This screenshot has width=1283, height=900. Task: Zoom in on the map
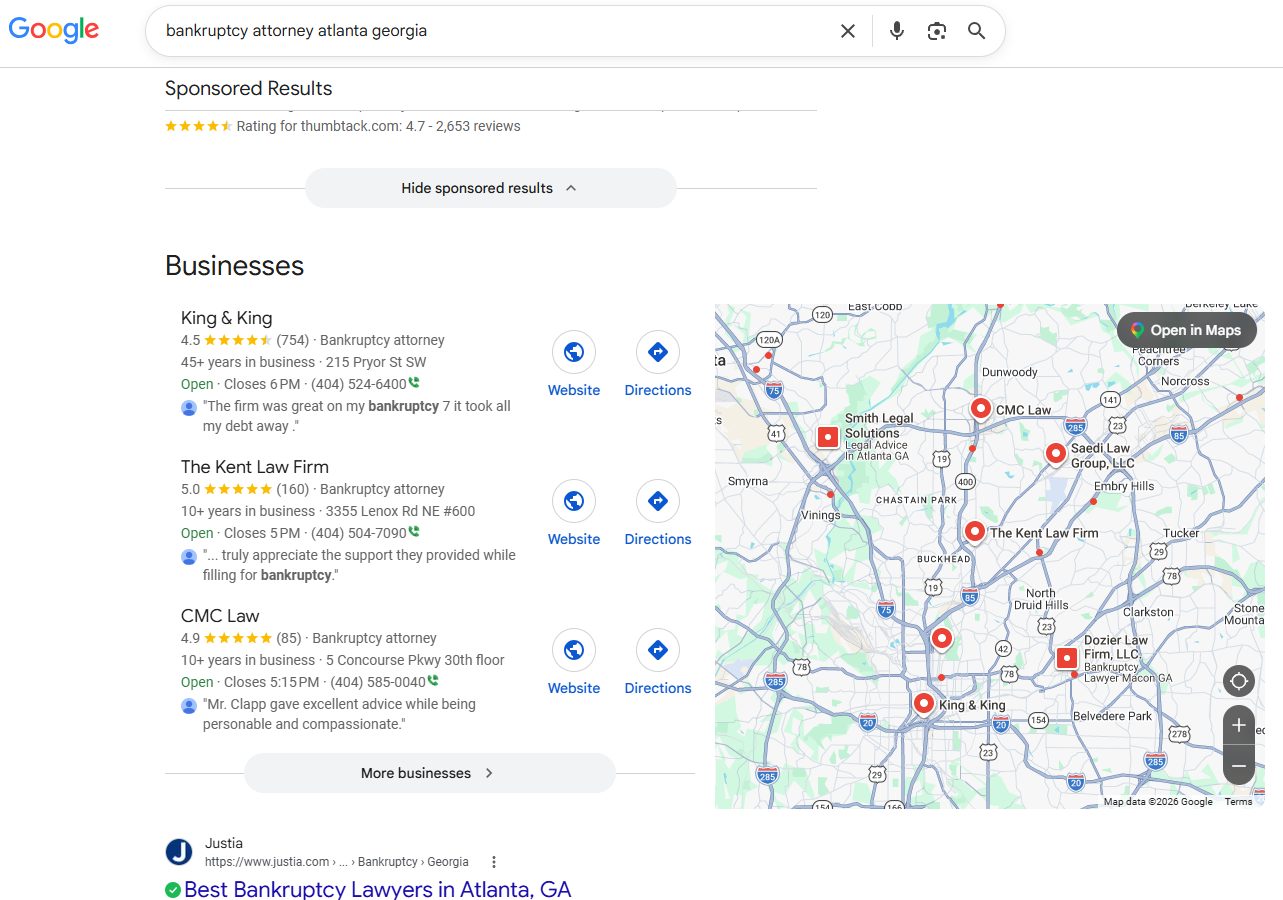(x=1239, y=725)
